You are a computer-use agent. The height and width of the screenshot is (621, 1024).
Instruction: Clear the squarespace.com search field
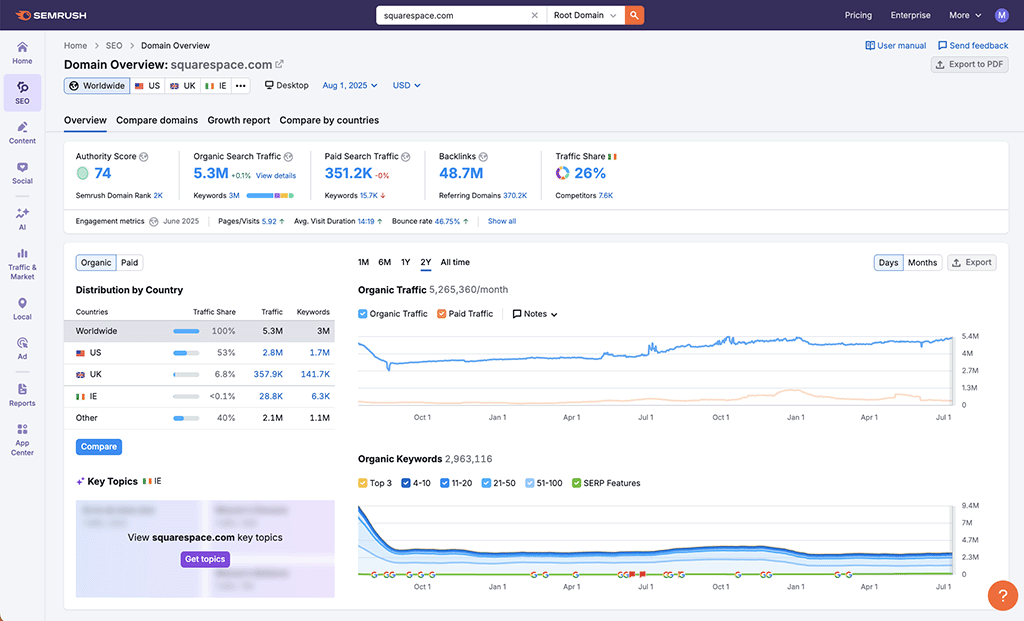click(534, 15)
